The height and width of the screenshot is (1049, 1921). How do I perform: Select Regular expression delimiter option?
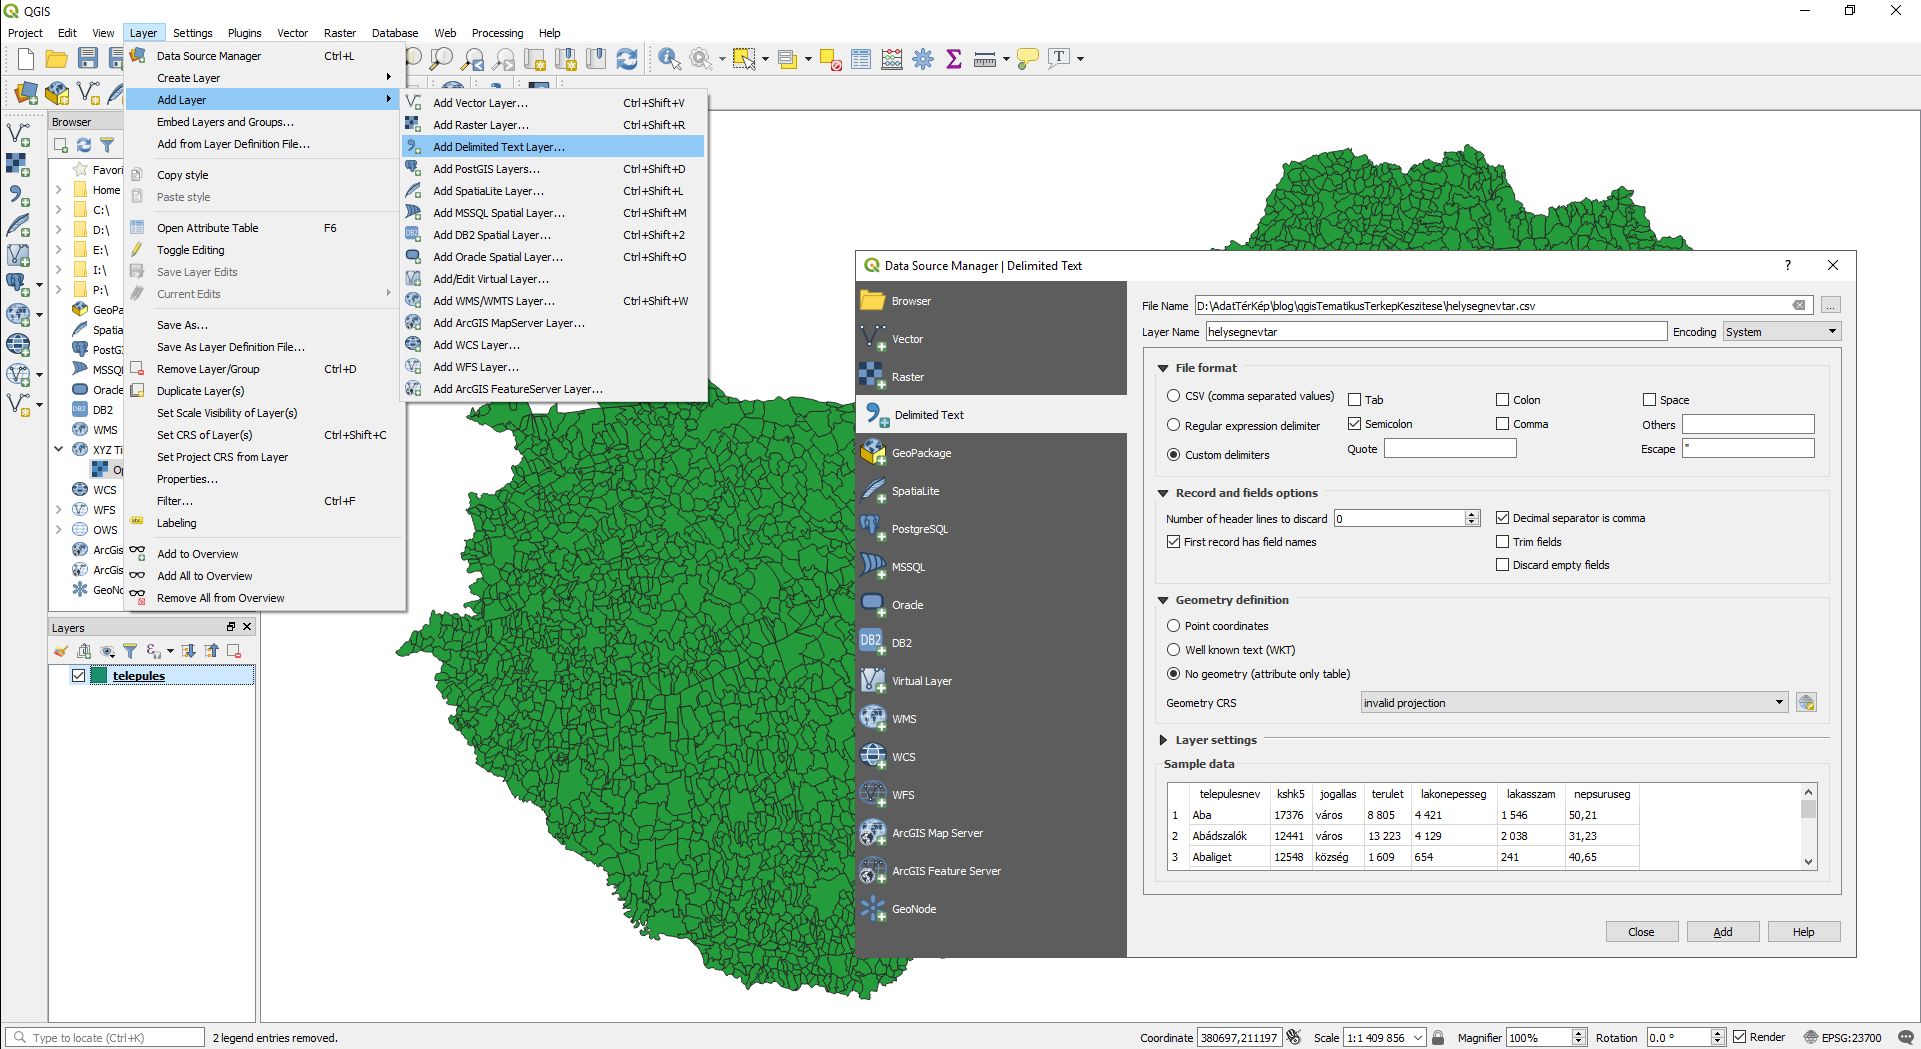coord(1174,425)
